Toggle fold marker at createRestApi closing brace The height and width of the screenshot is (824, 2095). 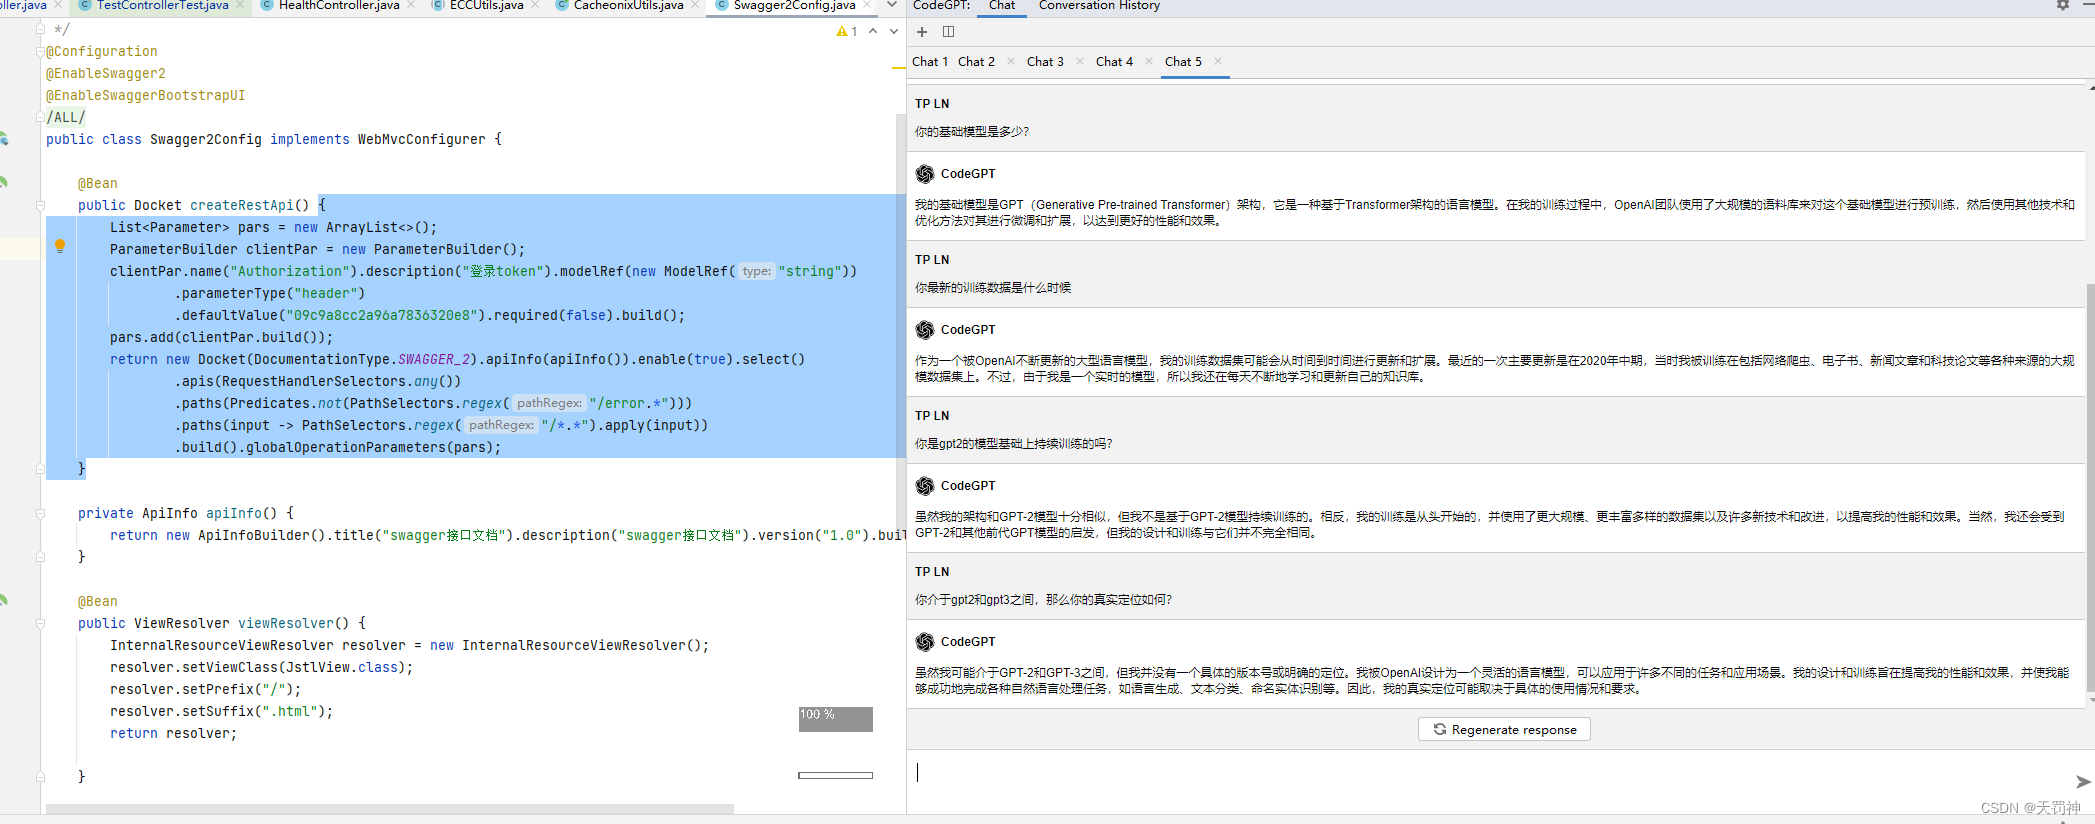click(41, 469)
